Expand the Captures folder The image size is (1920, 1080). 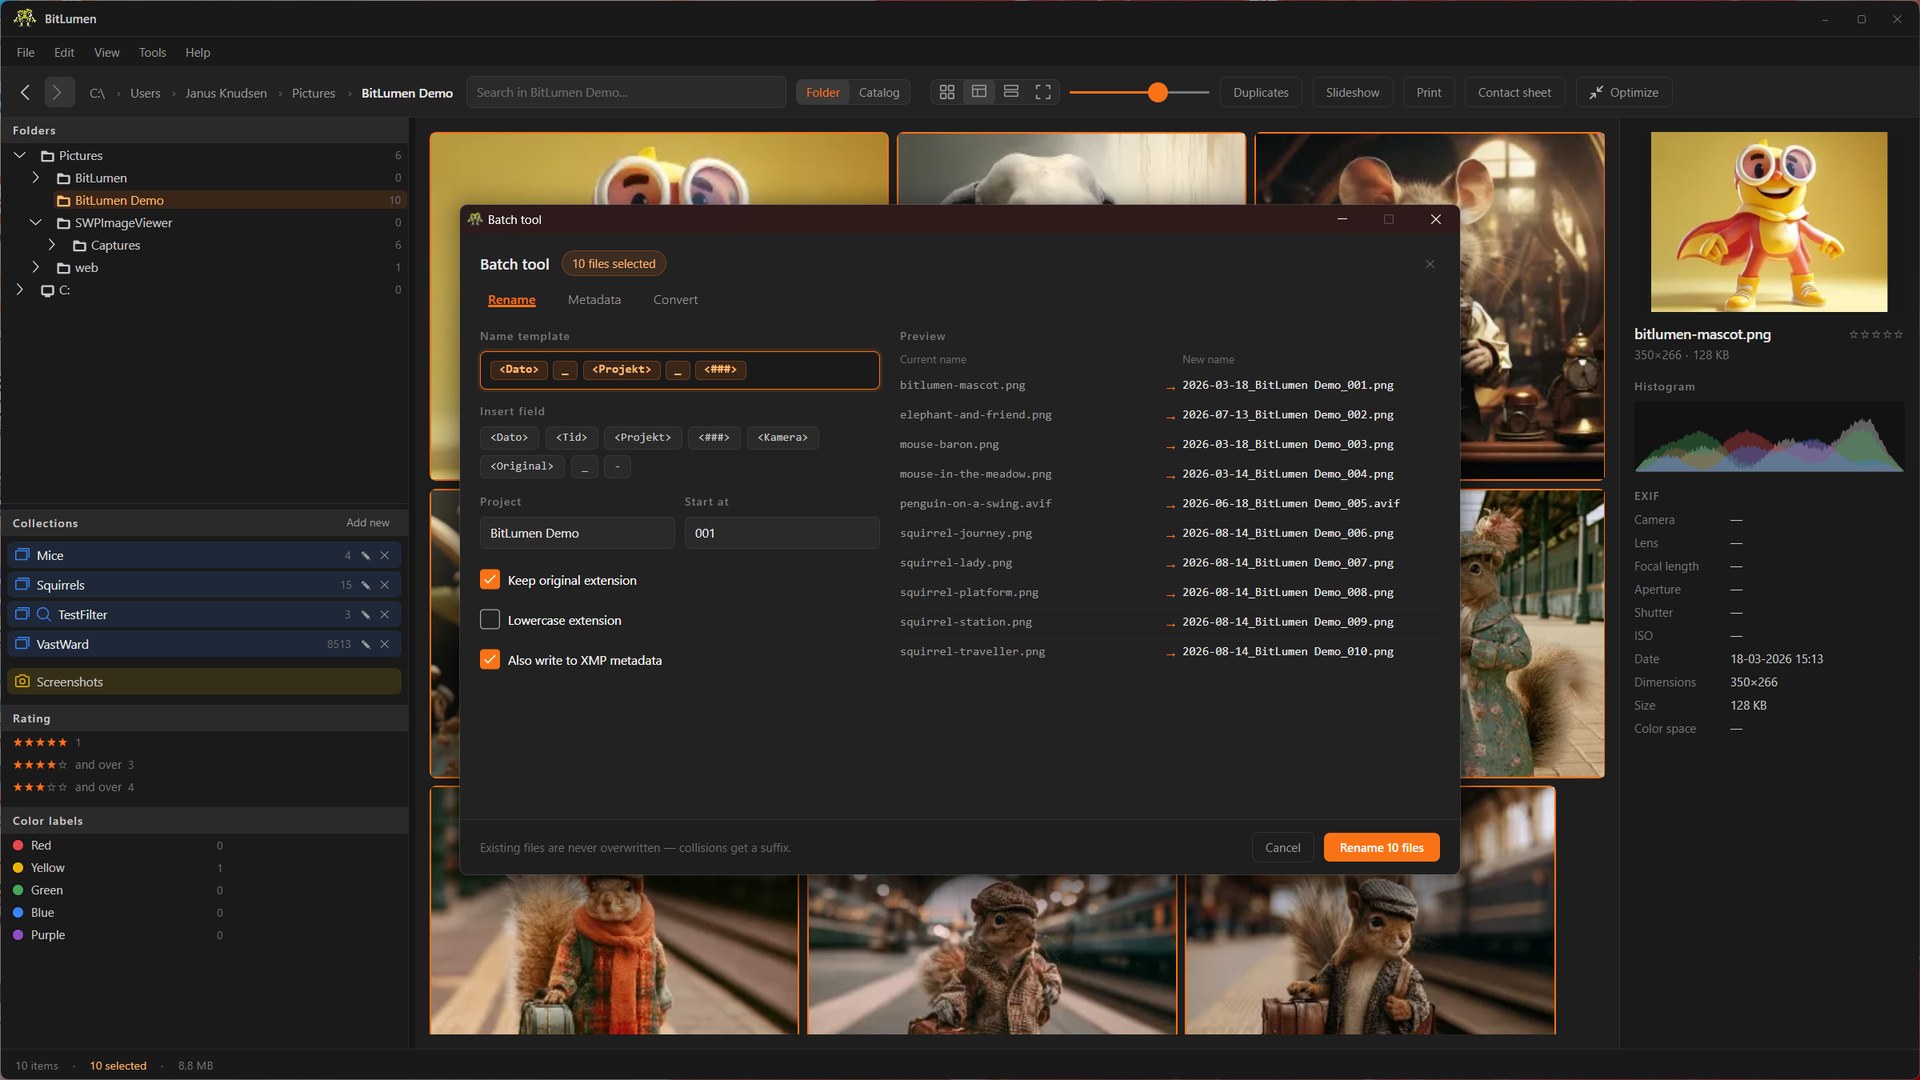pyautogui.click(x=52, y=245)
